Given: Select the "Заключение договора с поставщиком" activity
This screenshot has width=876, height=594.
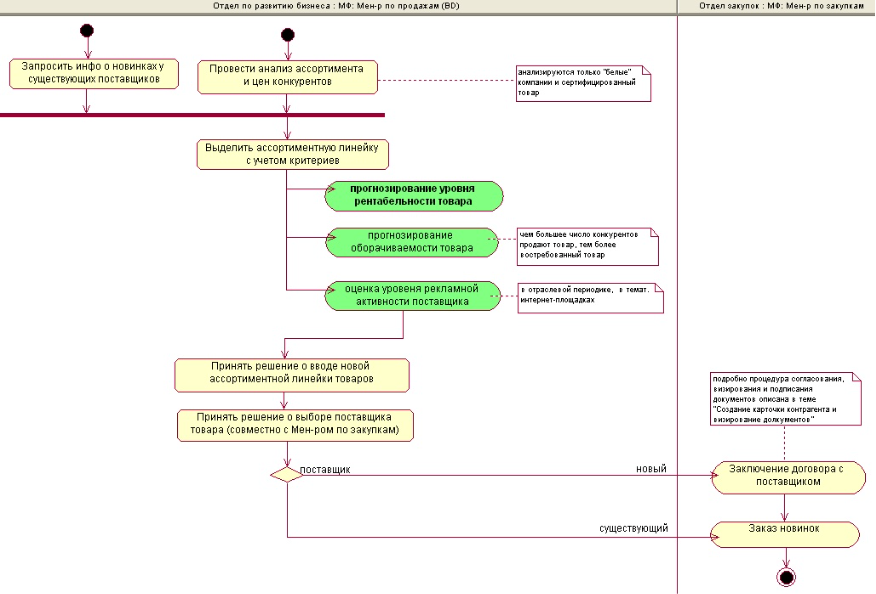Looking at the screenshot, I should 788,477.
